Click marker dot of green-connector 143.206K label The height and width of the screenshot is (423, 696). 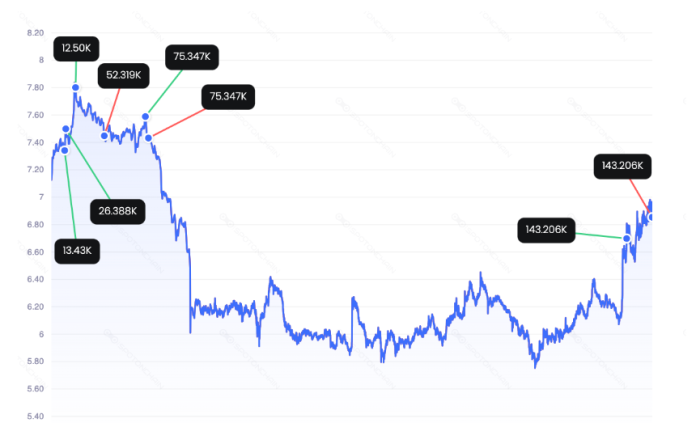(627, 238)
